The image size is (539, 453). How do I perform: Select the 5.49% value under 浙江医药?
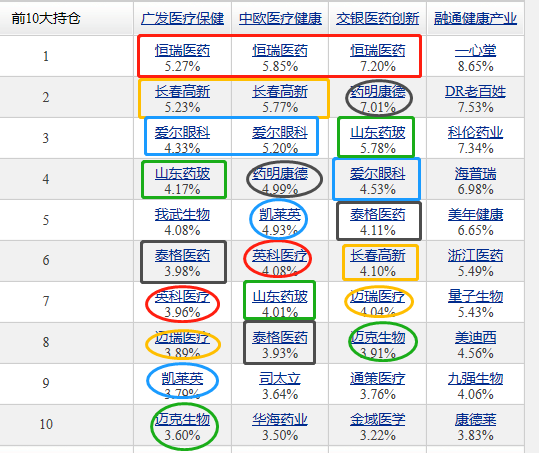click(475, 271)
